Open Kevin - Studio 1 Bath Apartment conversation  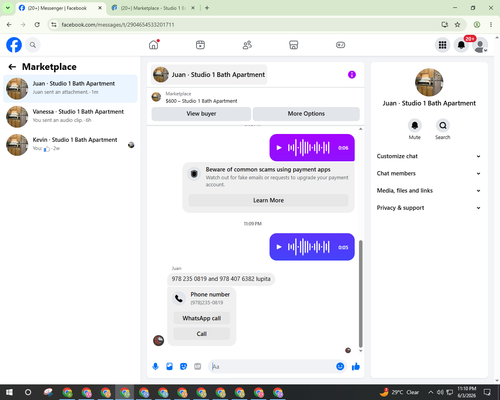click(70, 145)
